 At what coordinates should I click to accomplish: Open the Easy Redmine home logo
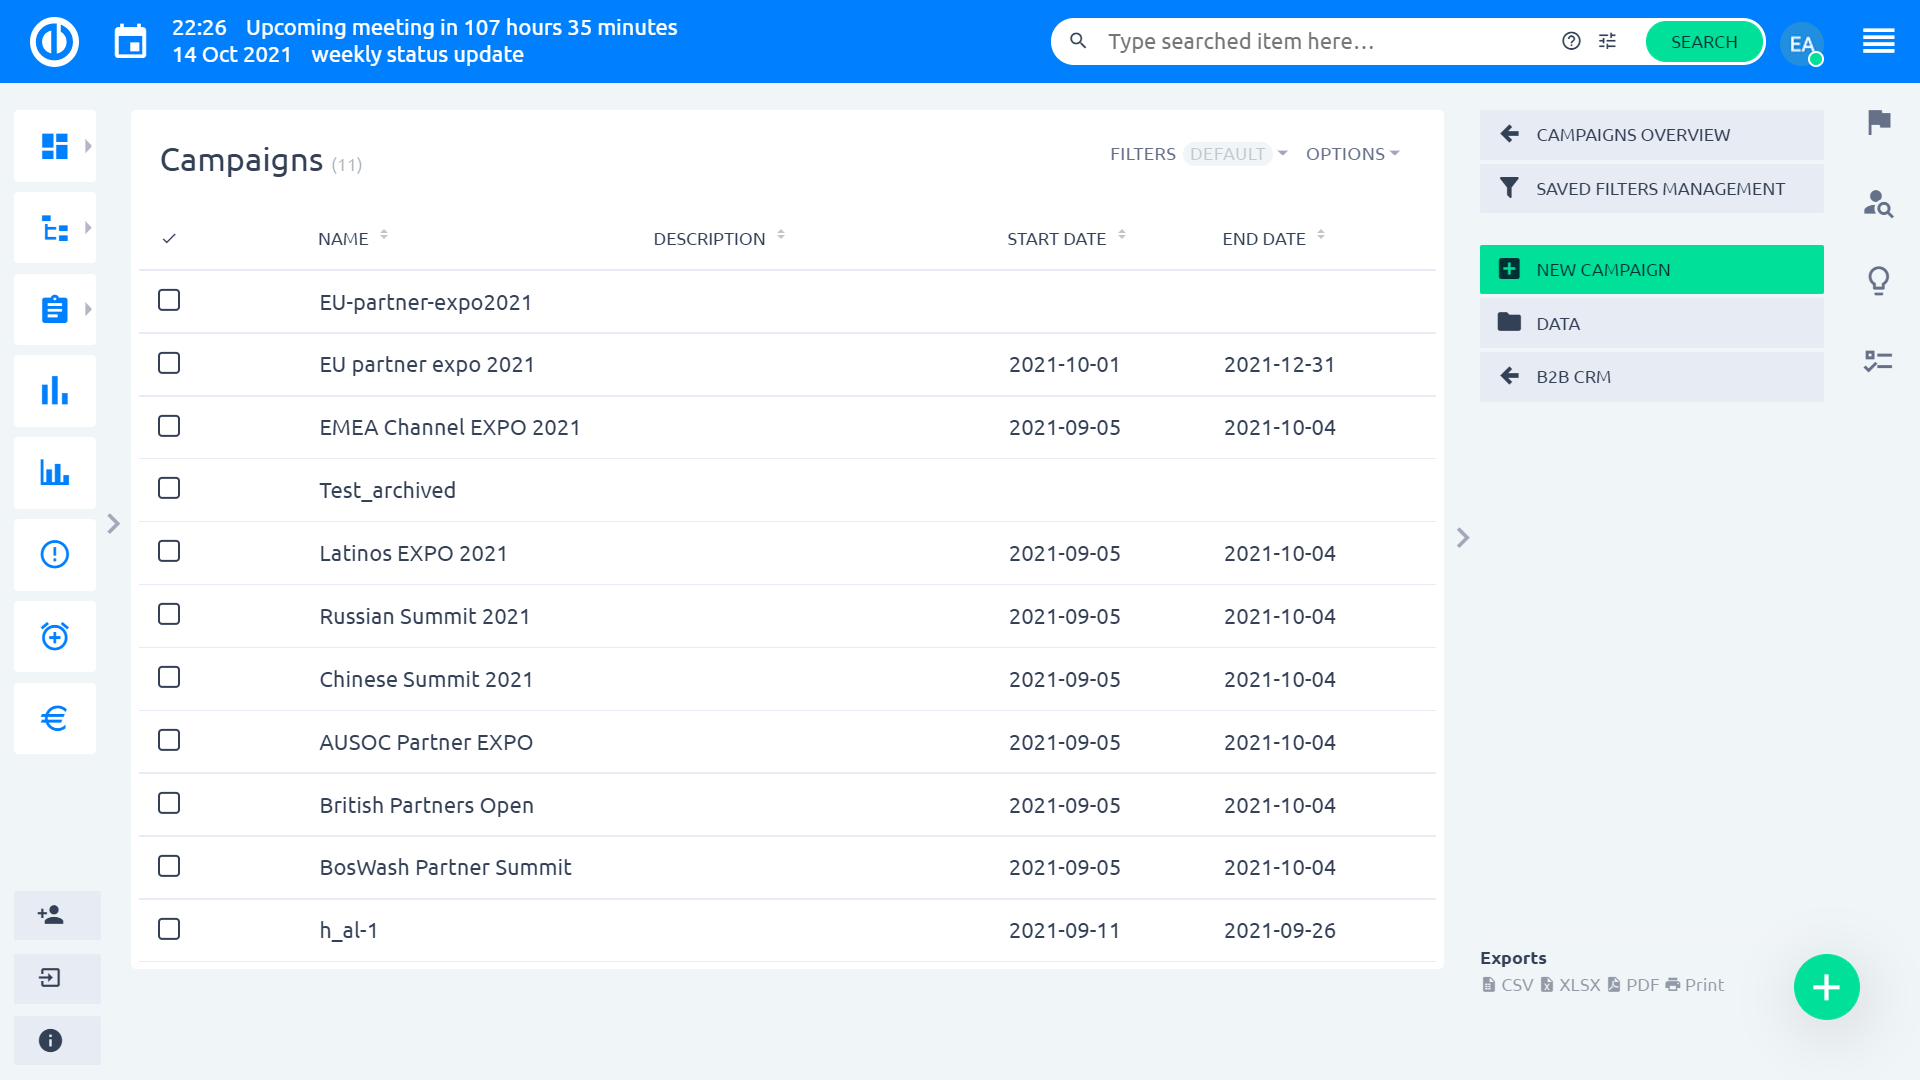click(x=54, y=42)
